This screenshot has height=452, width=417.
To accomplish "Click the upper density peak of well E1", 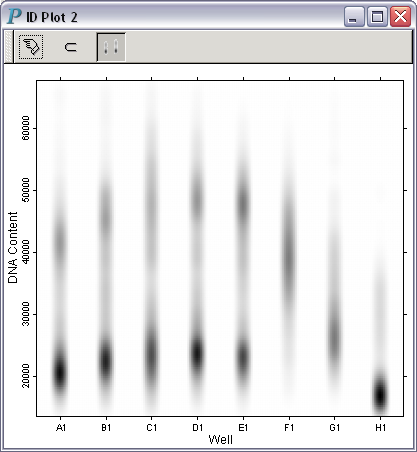I will (243, 203).
